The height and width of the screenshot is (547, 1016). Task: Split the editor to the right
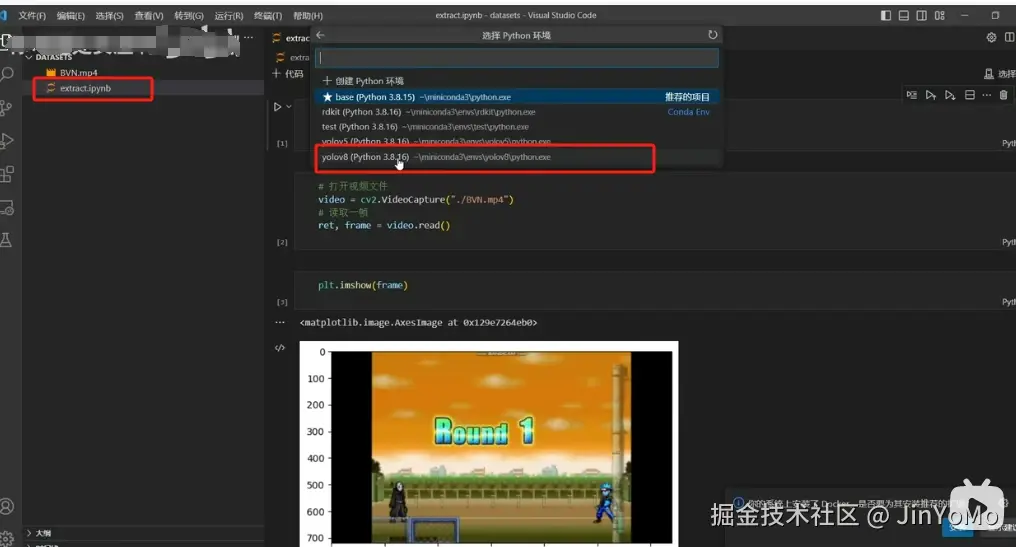click(1010, 38)
